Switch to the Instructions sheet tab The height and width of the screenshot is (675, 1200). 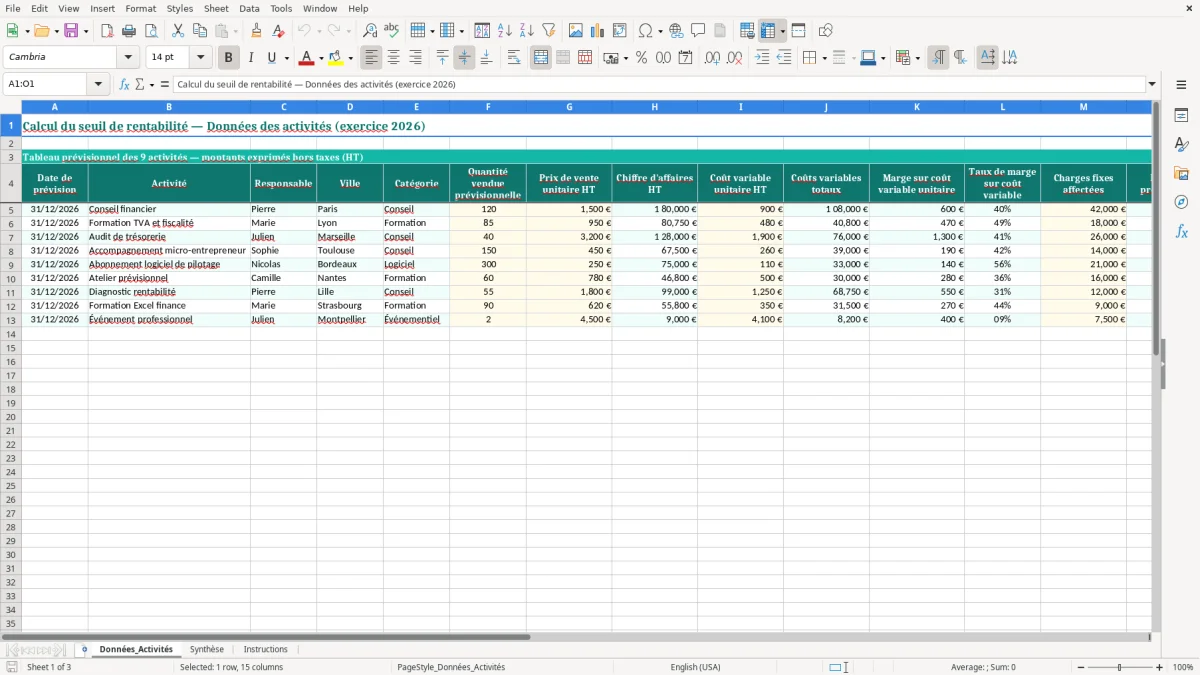[265, 650]
